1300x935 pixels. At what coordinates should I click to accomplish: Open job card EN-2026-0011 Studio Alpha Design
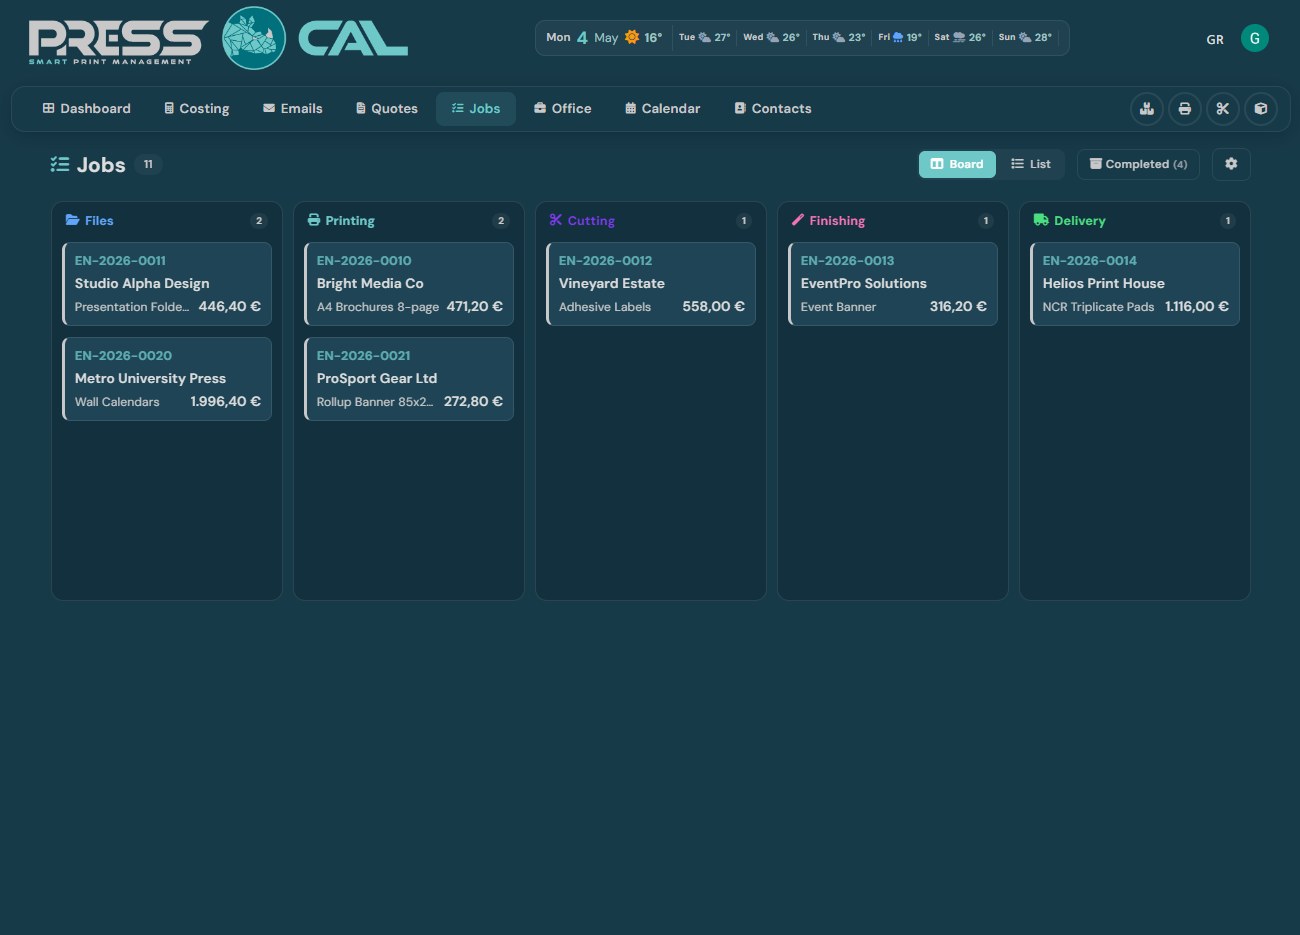pos(167,284)
